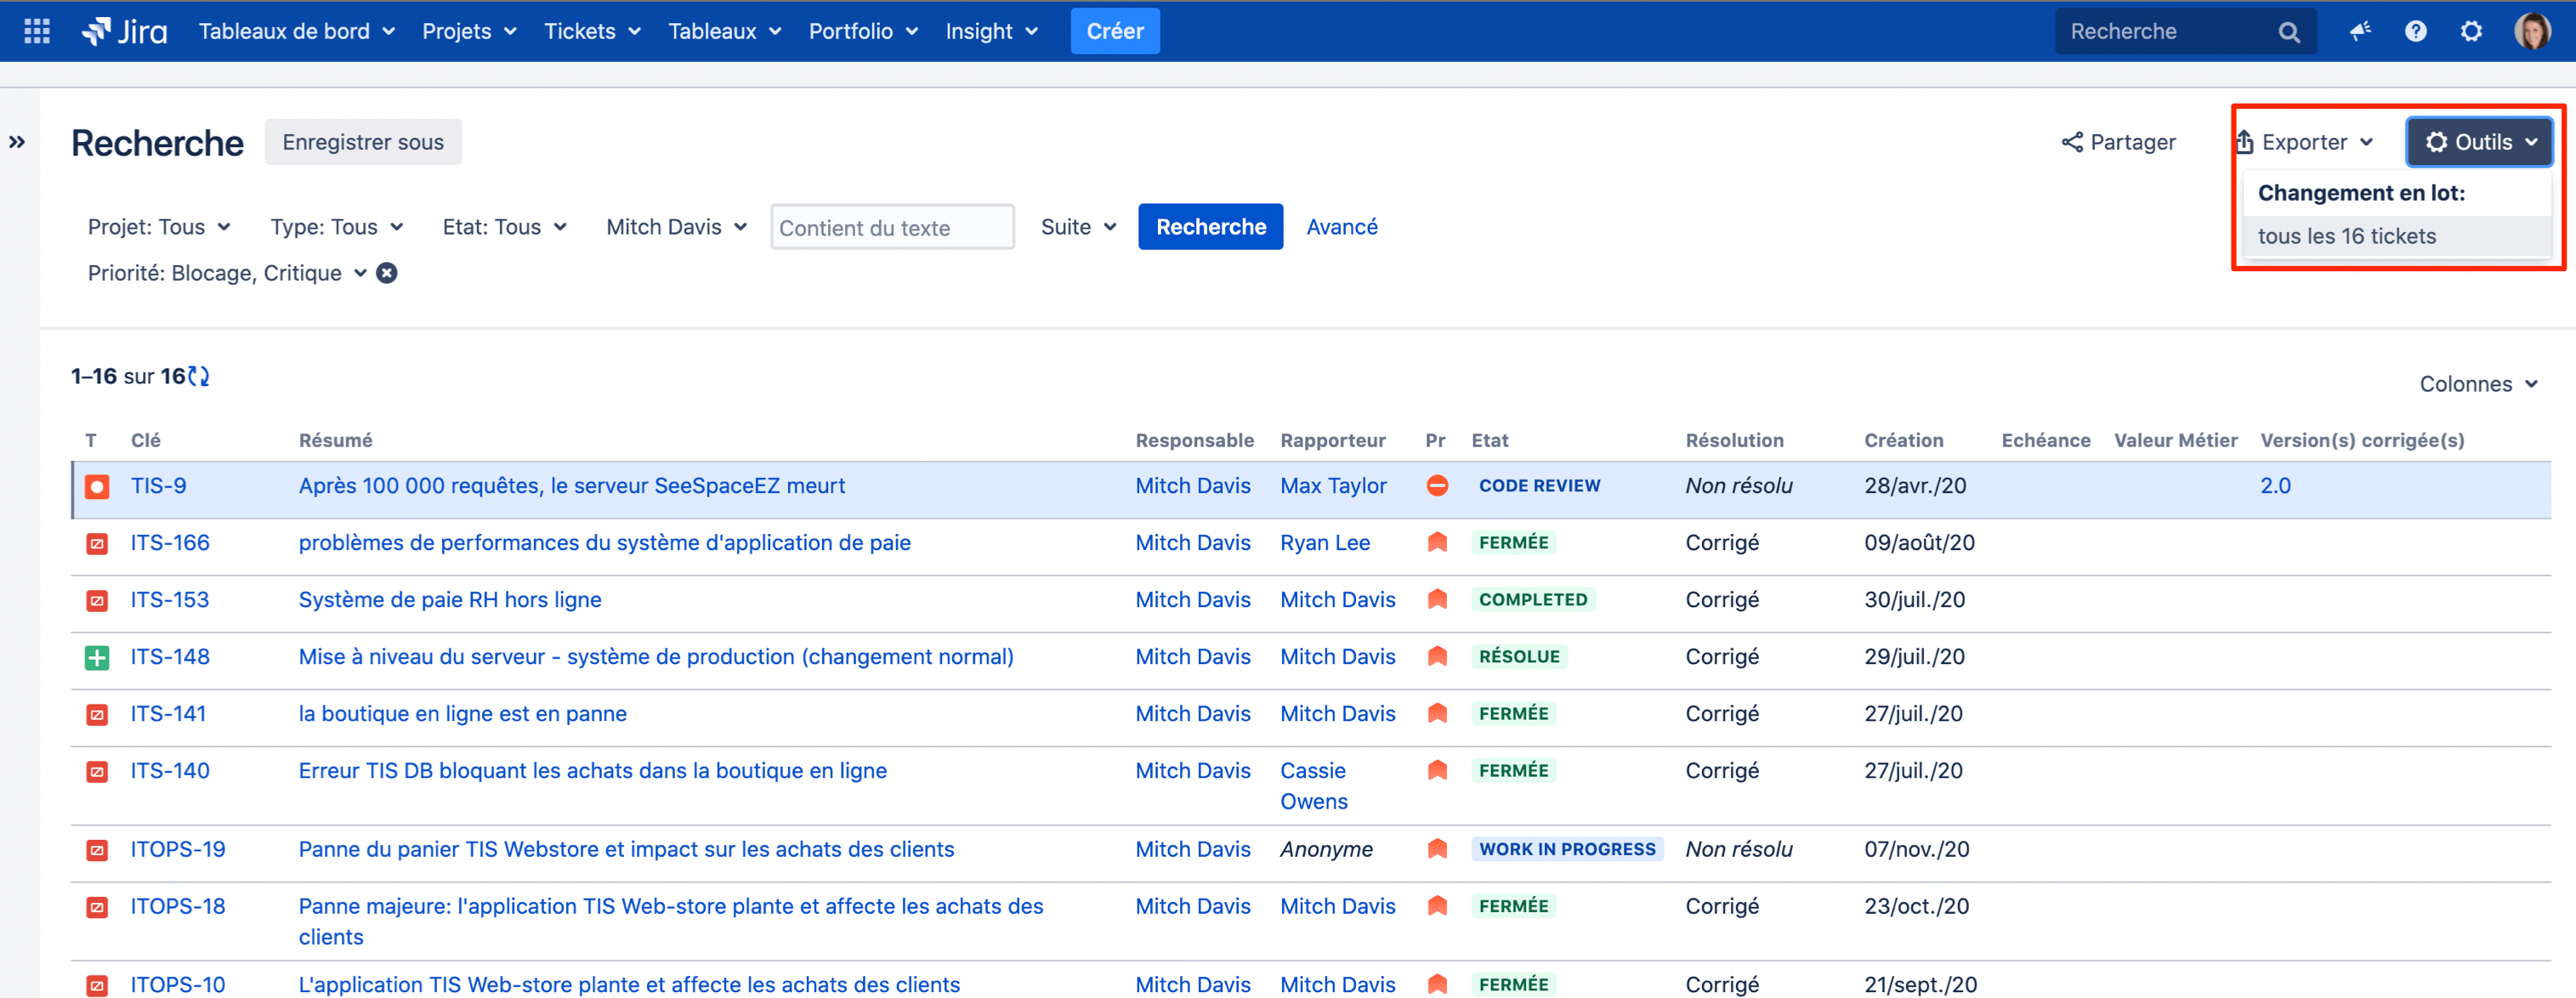
Task: Open the Exporter dropdown
Action: [x=2304, y=142]
